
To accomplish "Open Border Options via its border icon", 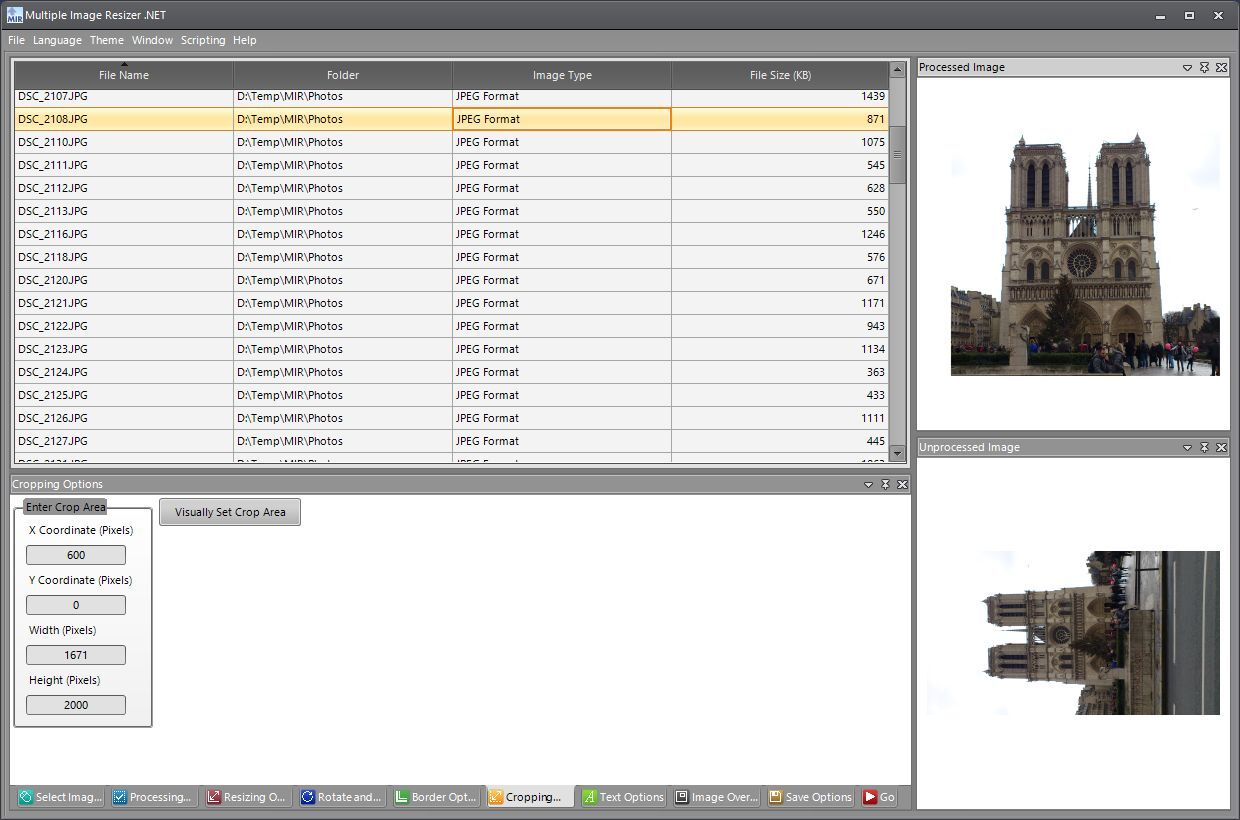I will coord(400,797).
